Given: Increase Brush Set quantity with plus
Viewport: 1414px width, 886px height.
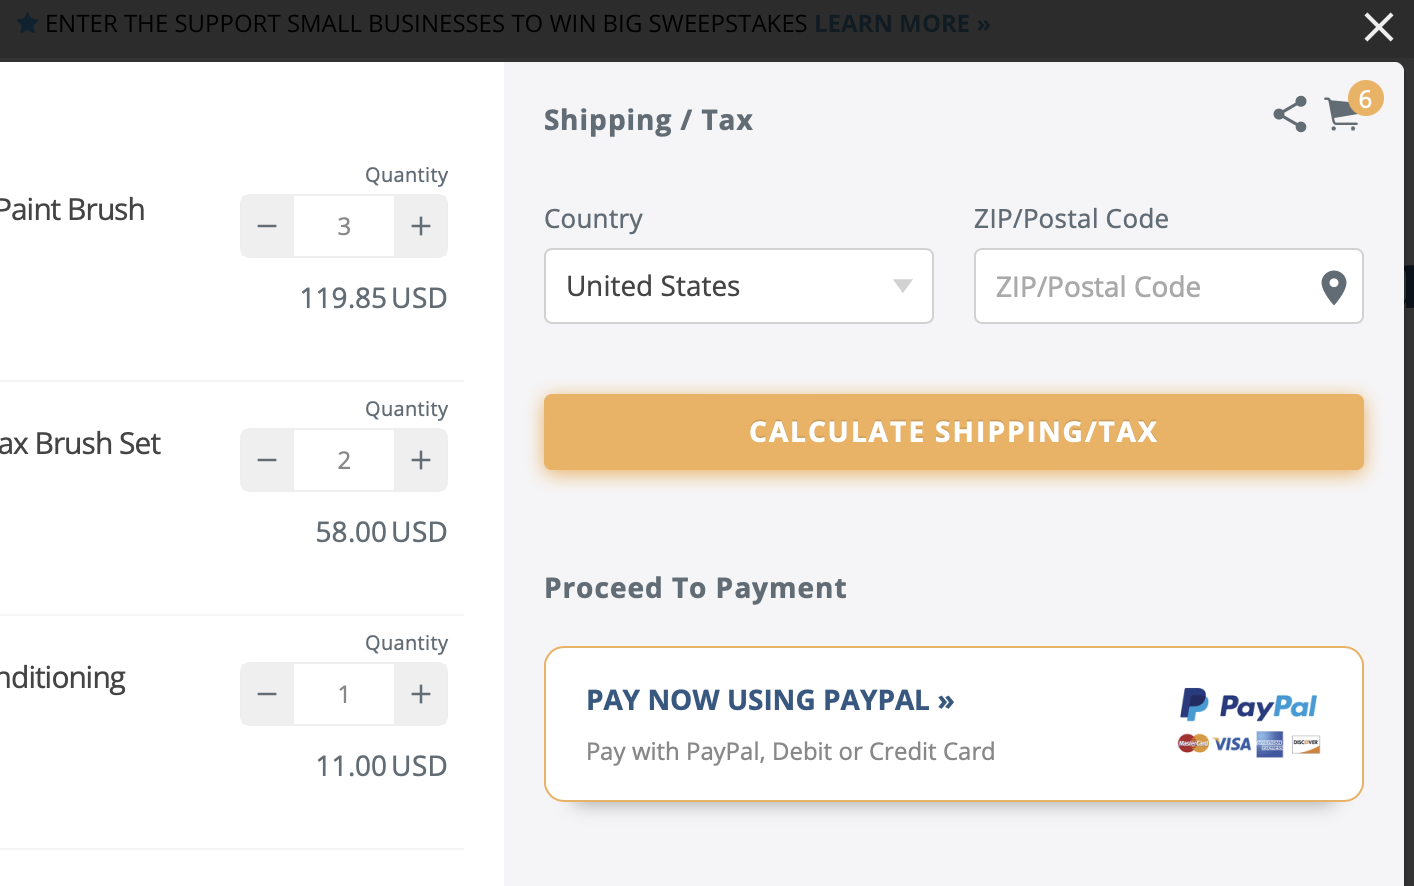Looking at the screenshot, I should tap(421, 460).
